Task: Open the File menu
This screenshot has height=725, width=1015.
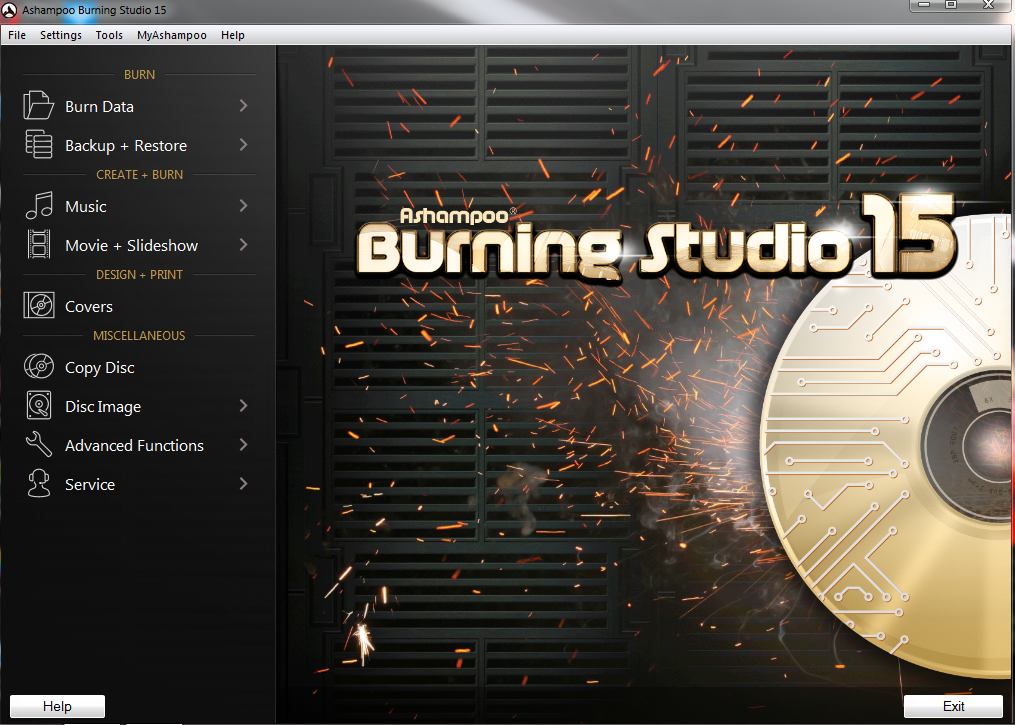Action: click(17, 35)
